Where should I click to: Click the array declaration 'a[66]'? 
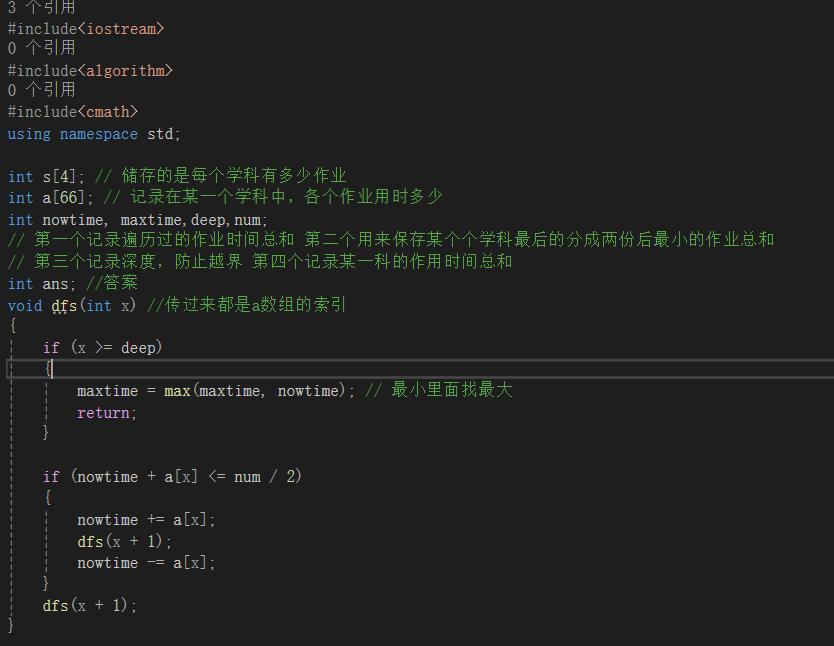[x=64, y=197]
